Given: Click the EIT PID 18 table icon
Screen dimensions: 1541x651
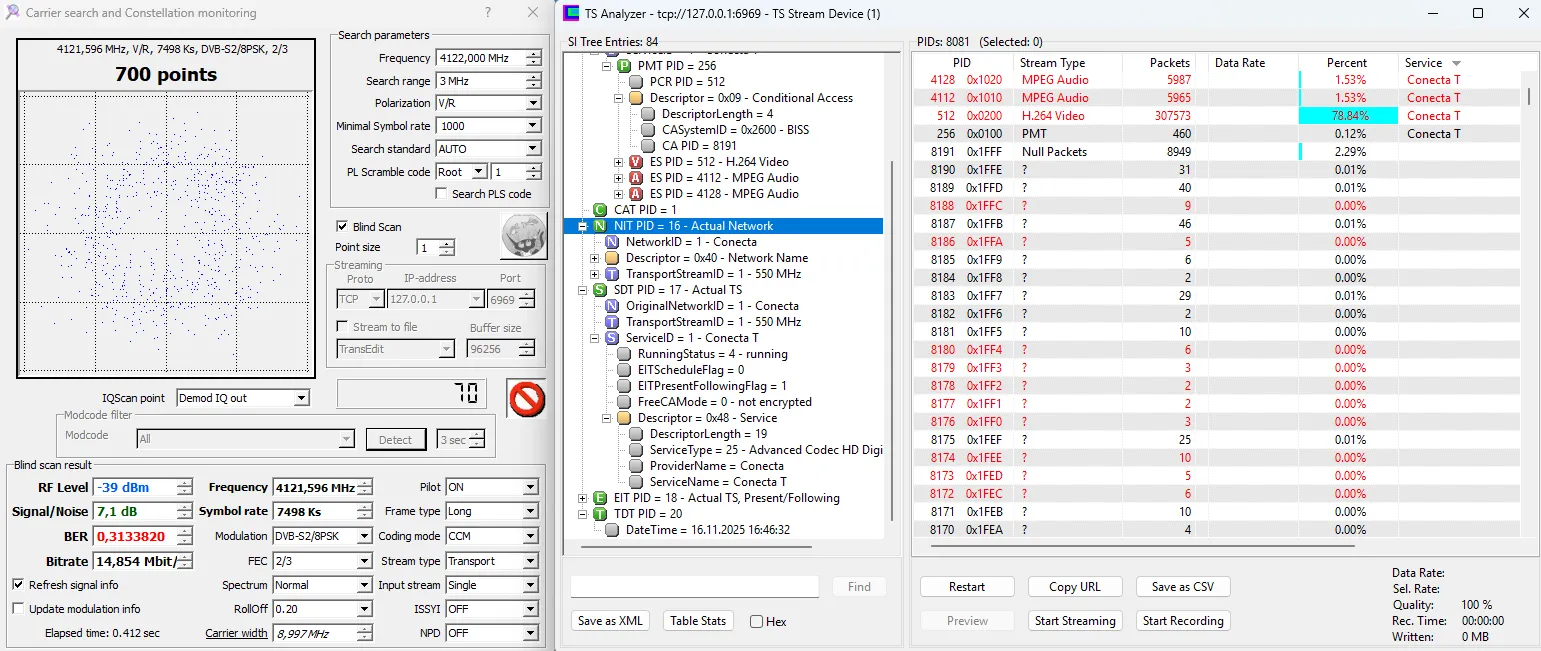Looking at the screenshot, I should coord(600,498).
